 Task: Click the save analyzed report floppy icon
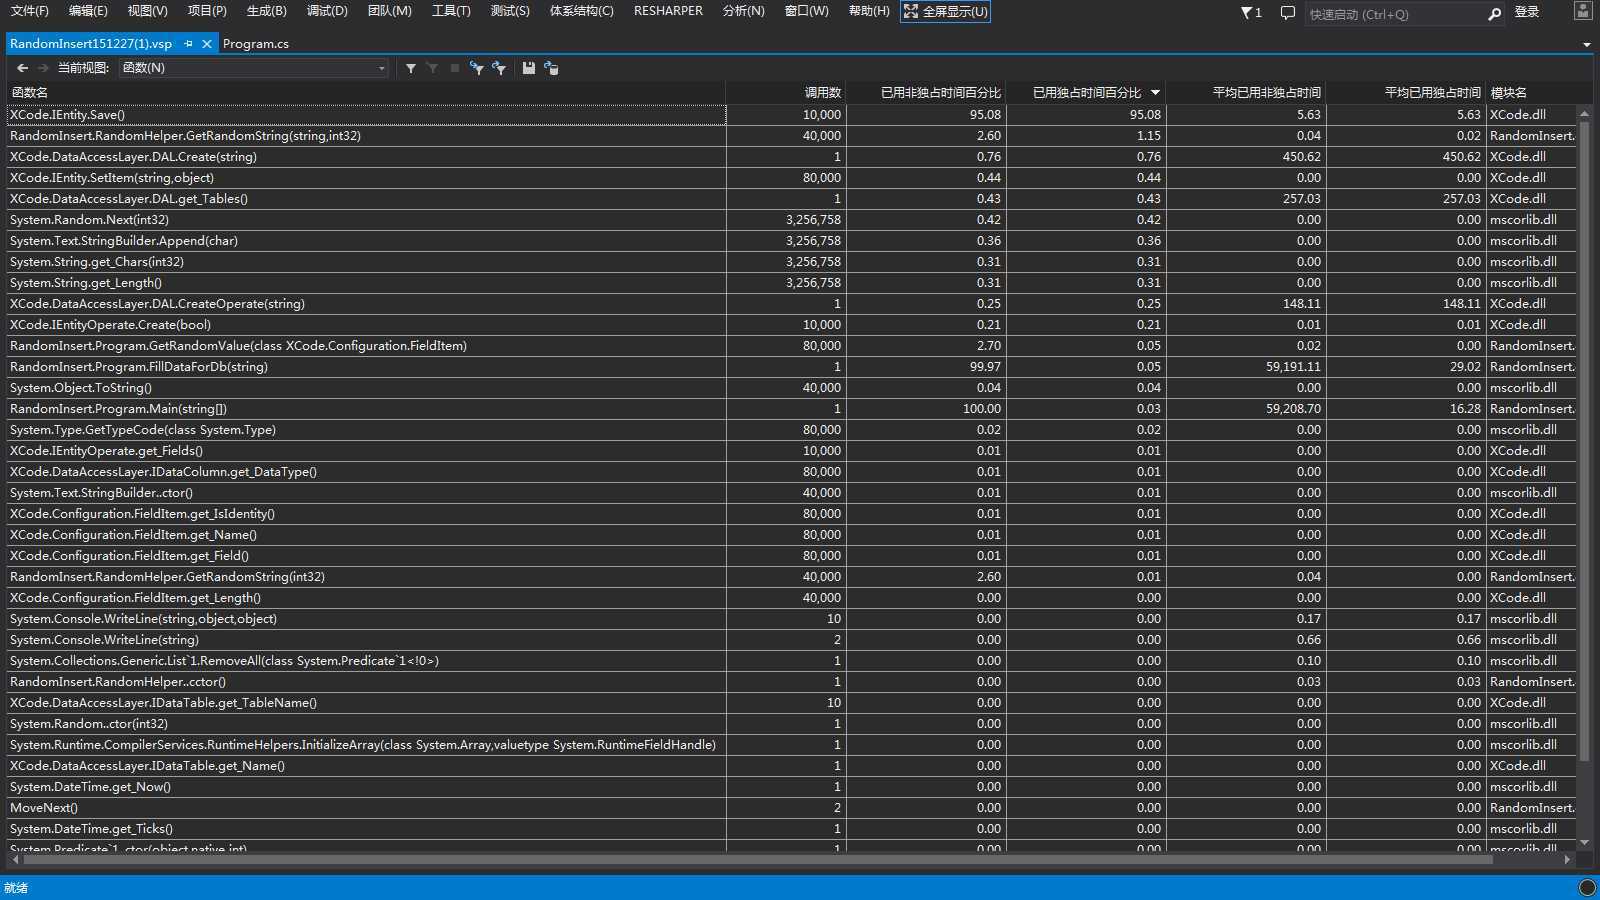[x=529, y=68]
